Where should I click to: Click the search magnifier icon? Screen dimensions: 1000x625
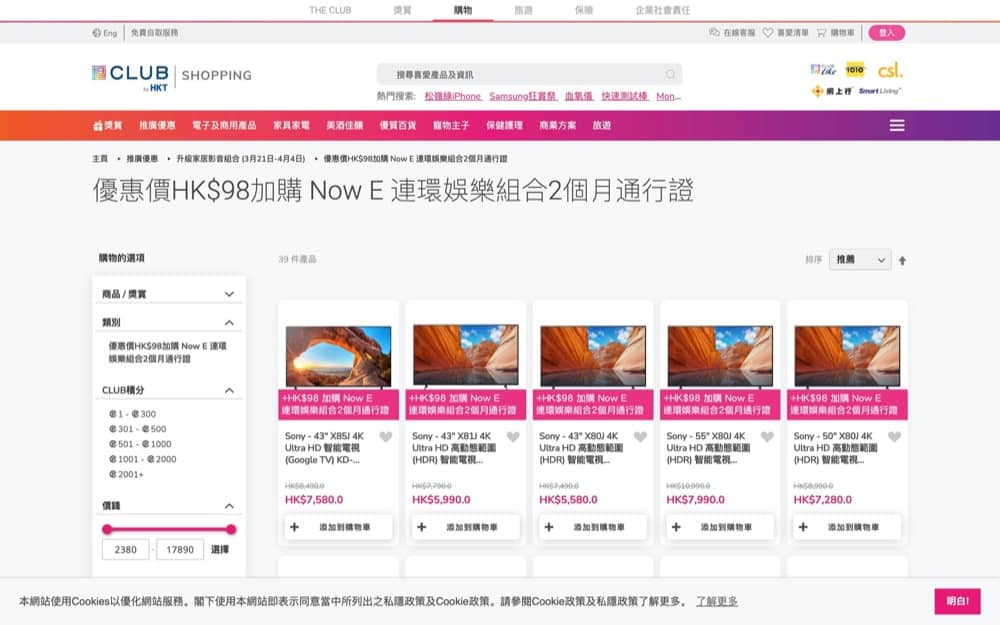[670, 74]
